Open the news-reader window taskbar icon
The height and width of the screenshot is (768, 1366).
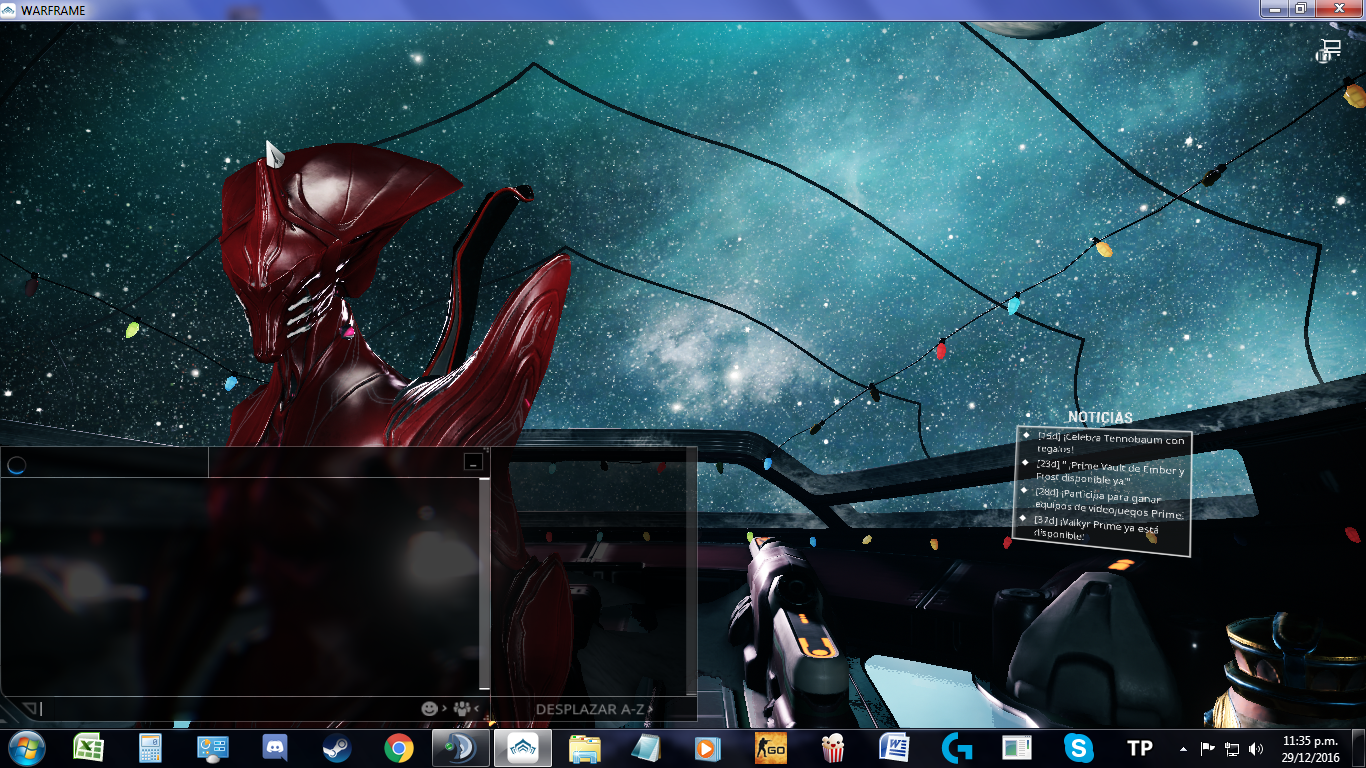click(1017, 748)
